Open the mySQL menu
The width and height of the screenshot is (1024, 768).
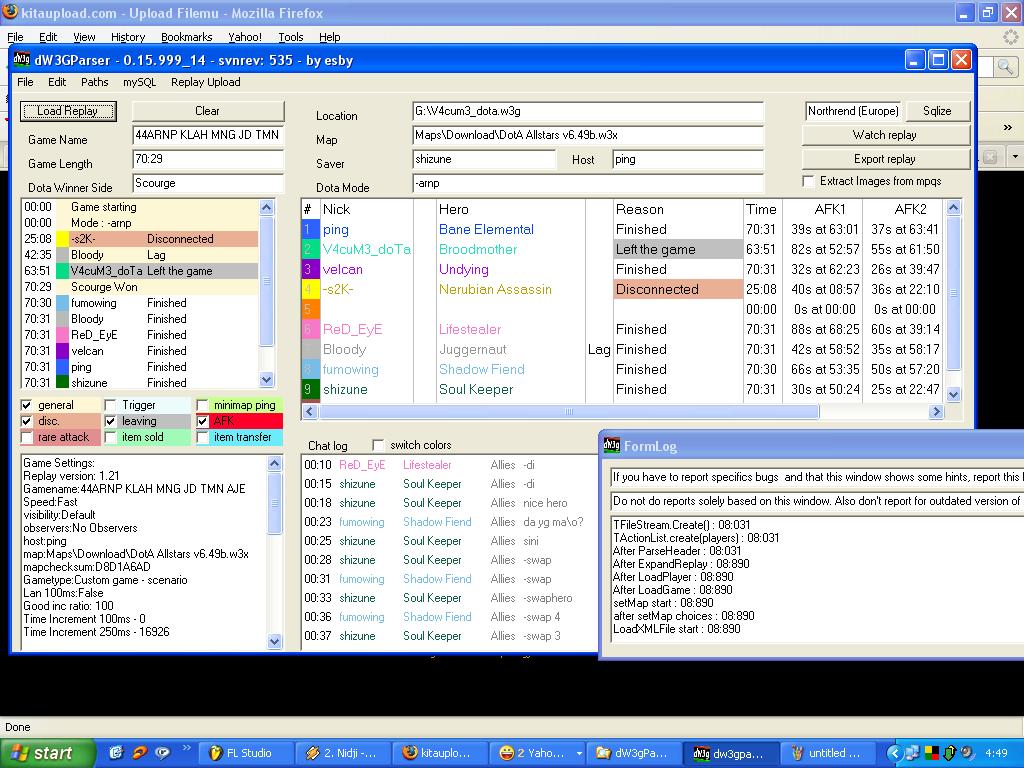(139, 82)
